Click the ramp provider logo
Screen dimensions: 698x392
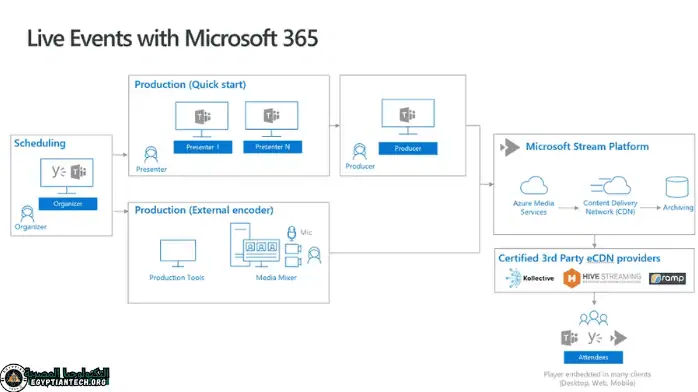coord(667,279)
